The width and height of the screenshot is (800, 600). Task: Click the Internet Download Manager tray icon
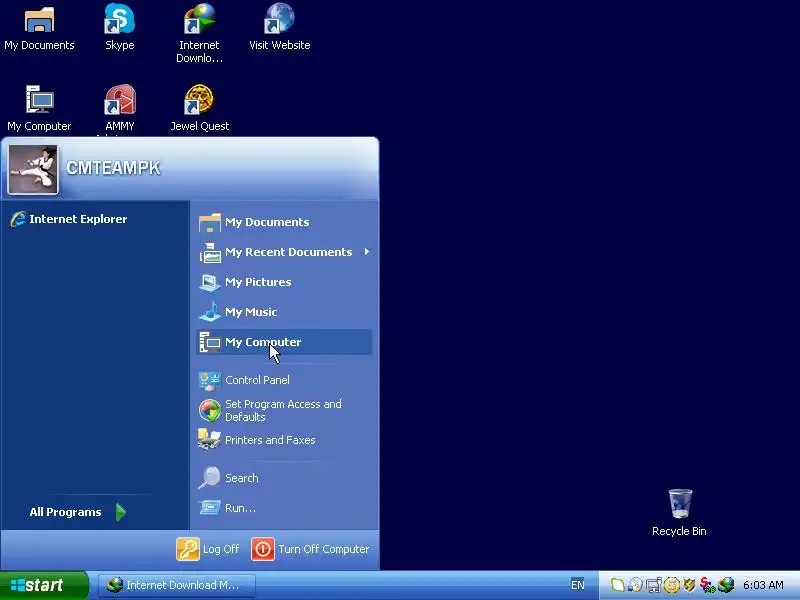pos(726,585)
